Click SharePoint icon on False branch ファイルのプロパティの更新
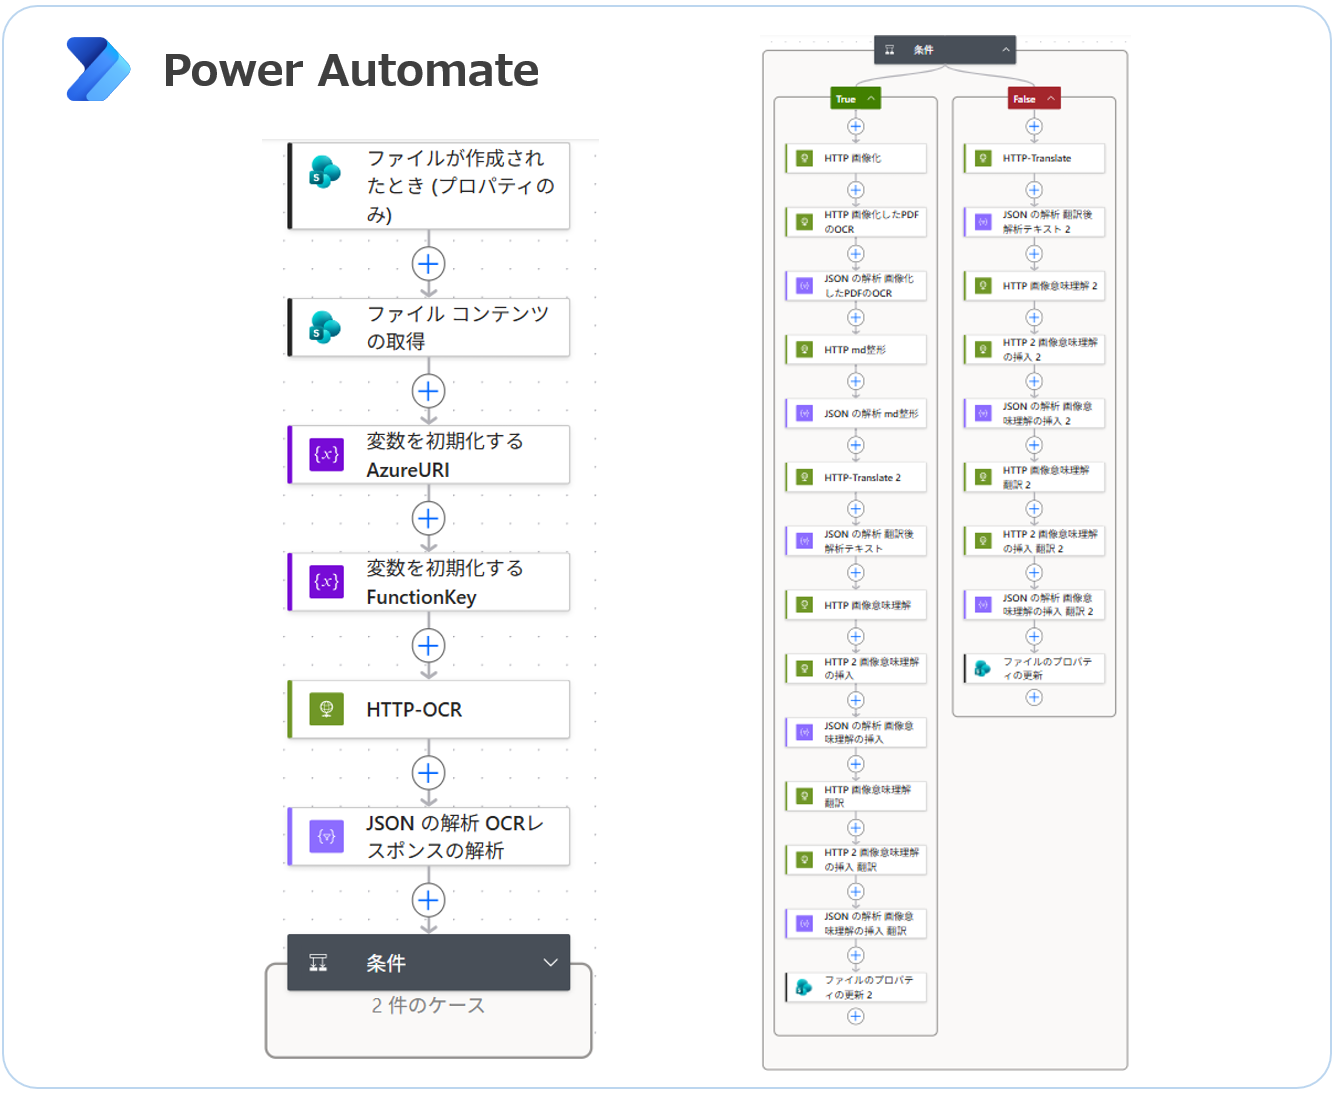Screen dimensions: 1333x1093 pos(983,668)
